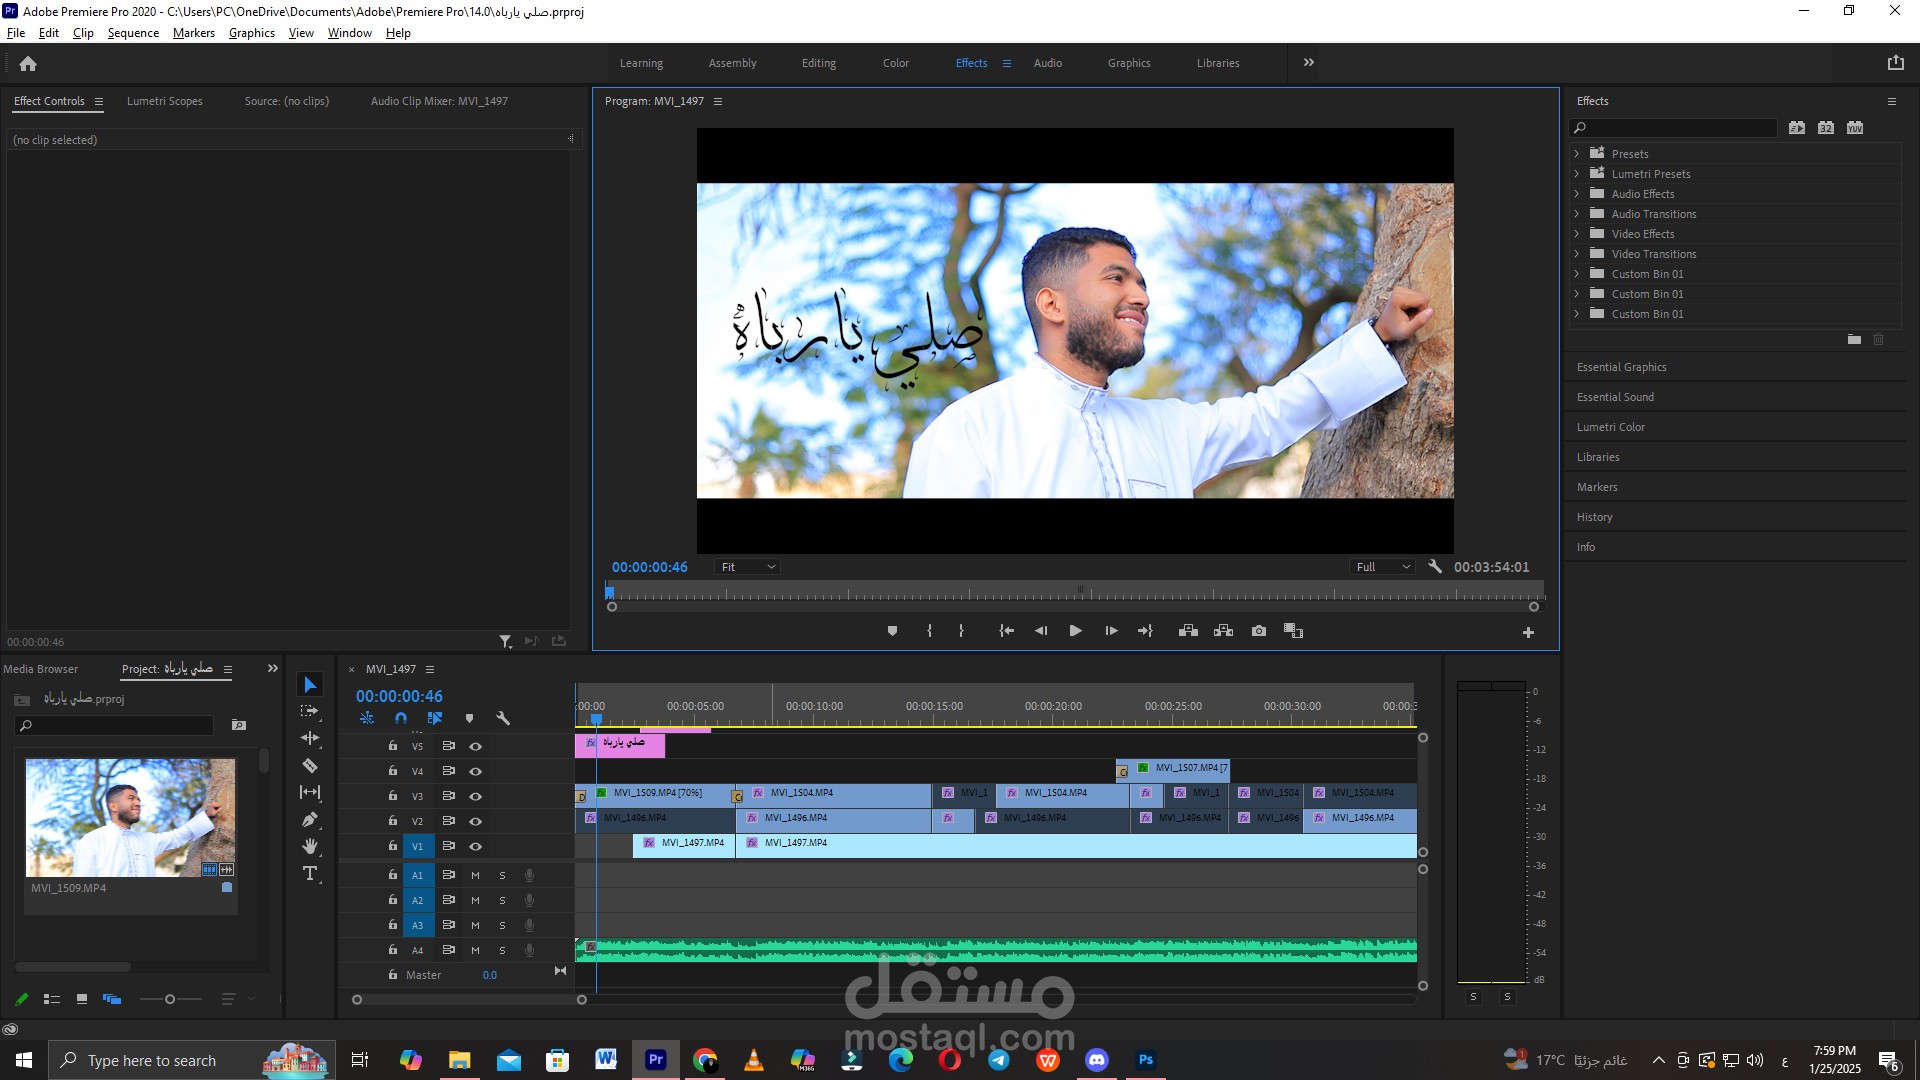Toggle visibility eye of track V5
Screen dimensions: 1920x1080
point(476,746)
